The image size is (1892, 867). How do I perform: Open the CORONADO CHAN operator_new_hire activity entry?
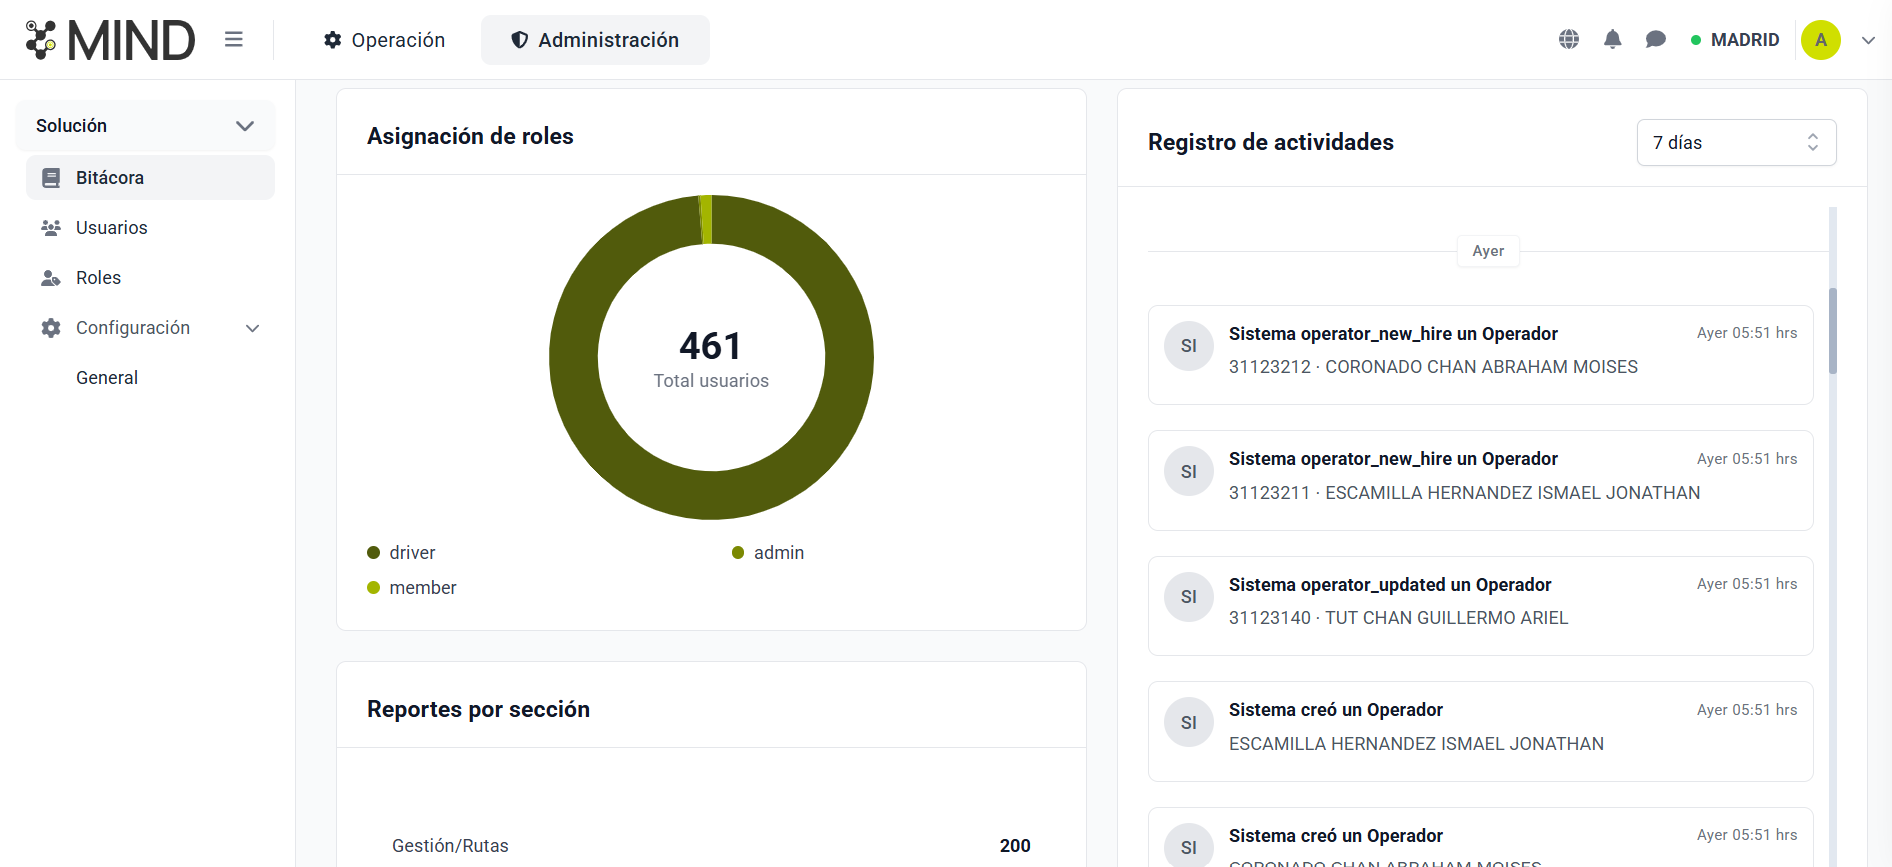point(1480,355)
